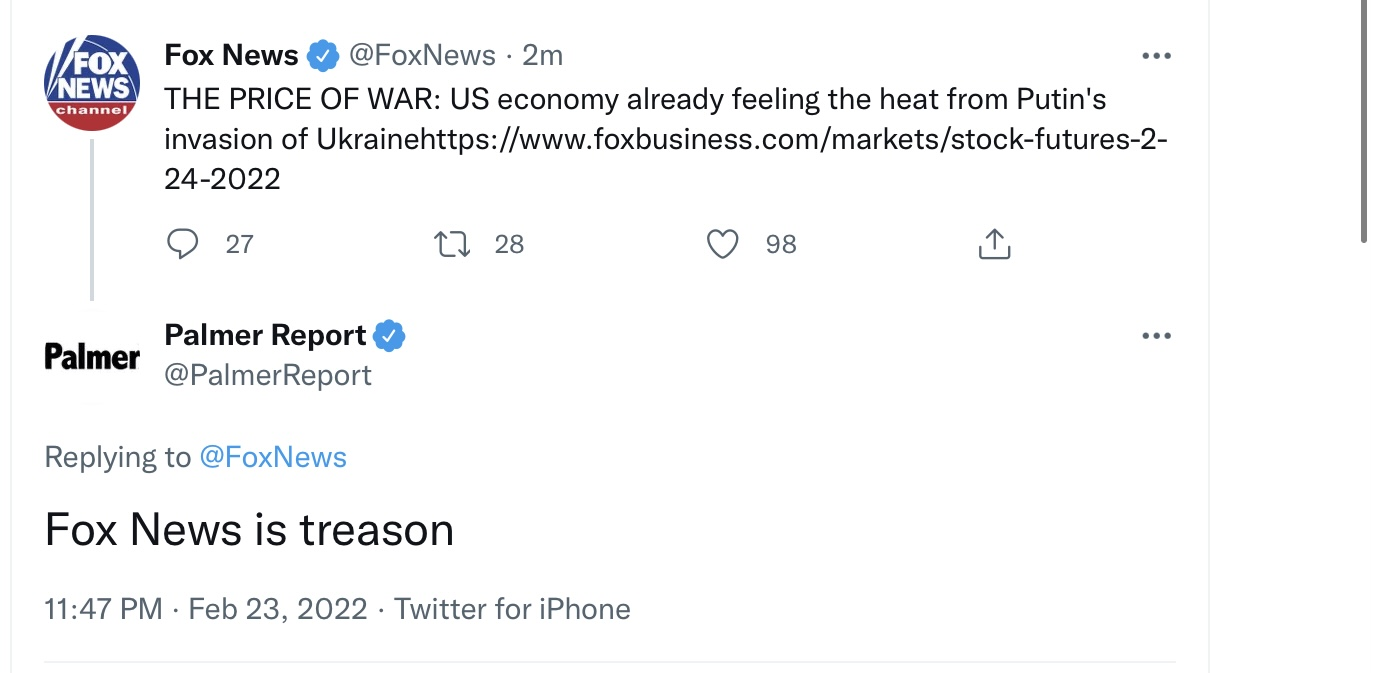
Task: Open more options on Fox News tweet
Action: (1156, 56)
